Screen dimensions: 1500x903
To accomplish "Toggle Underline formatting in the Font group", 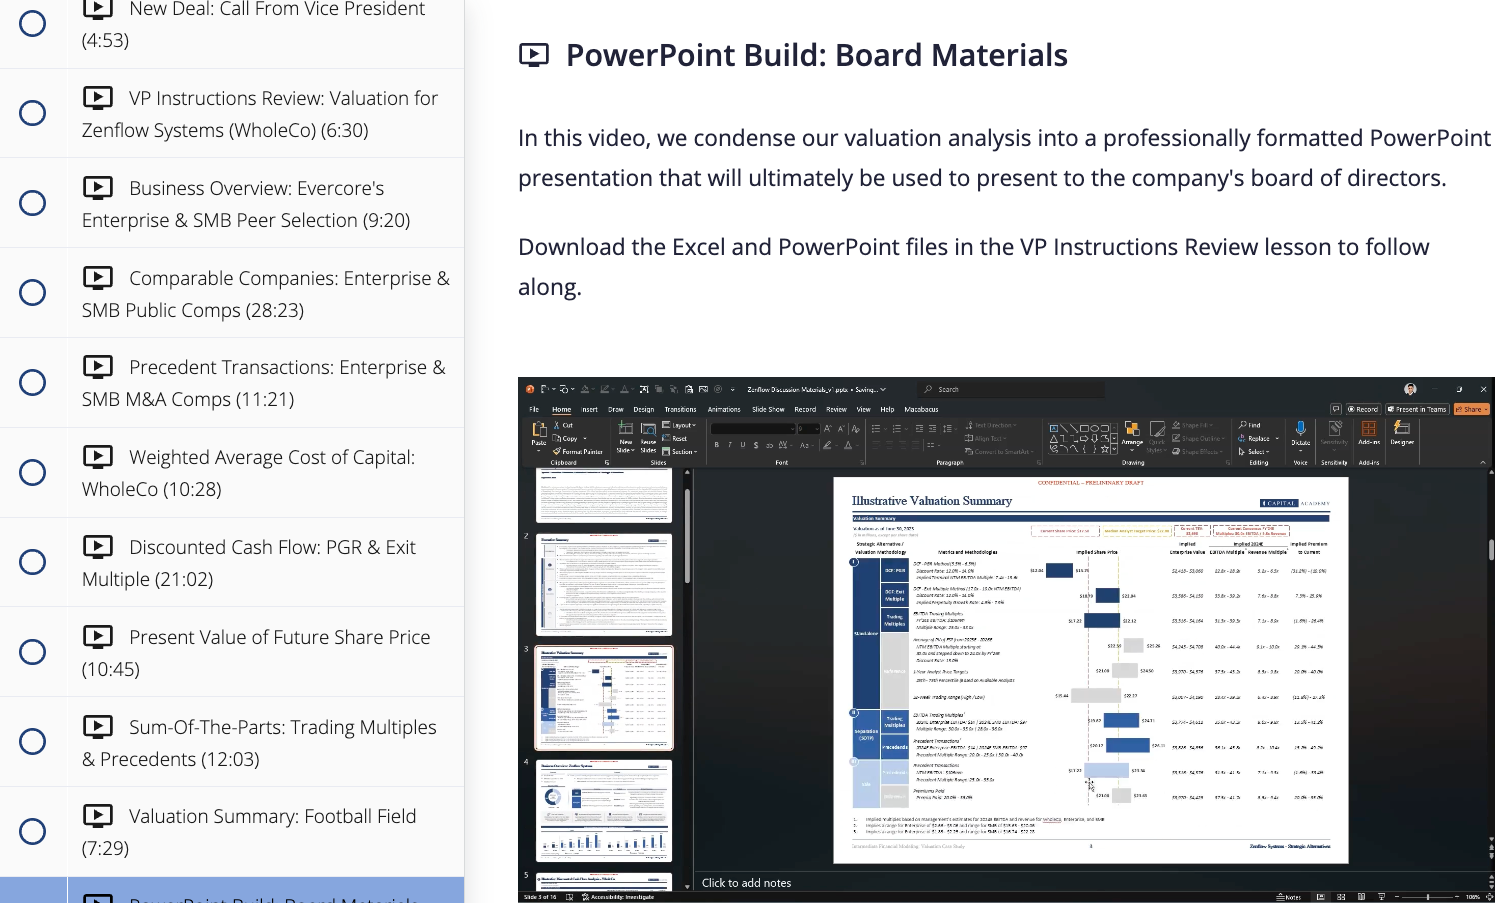I will pyautogui.click(x=742, y=445).
